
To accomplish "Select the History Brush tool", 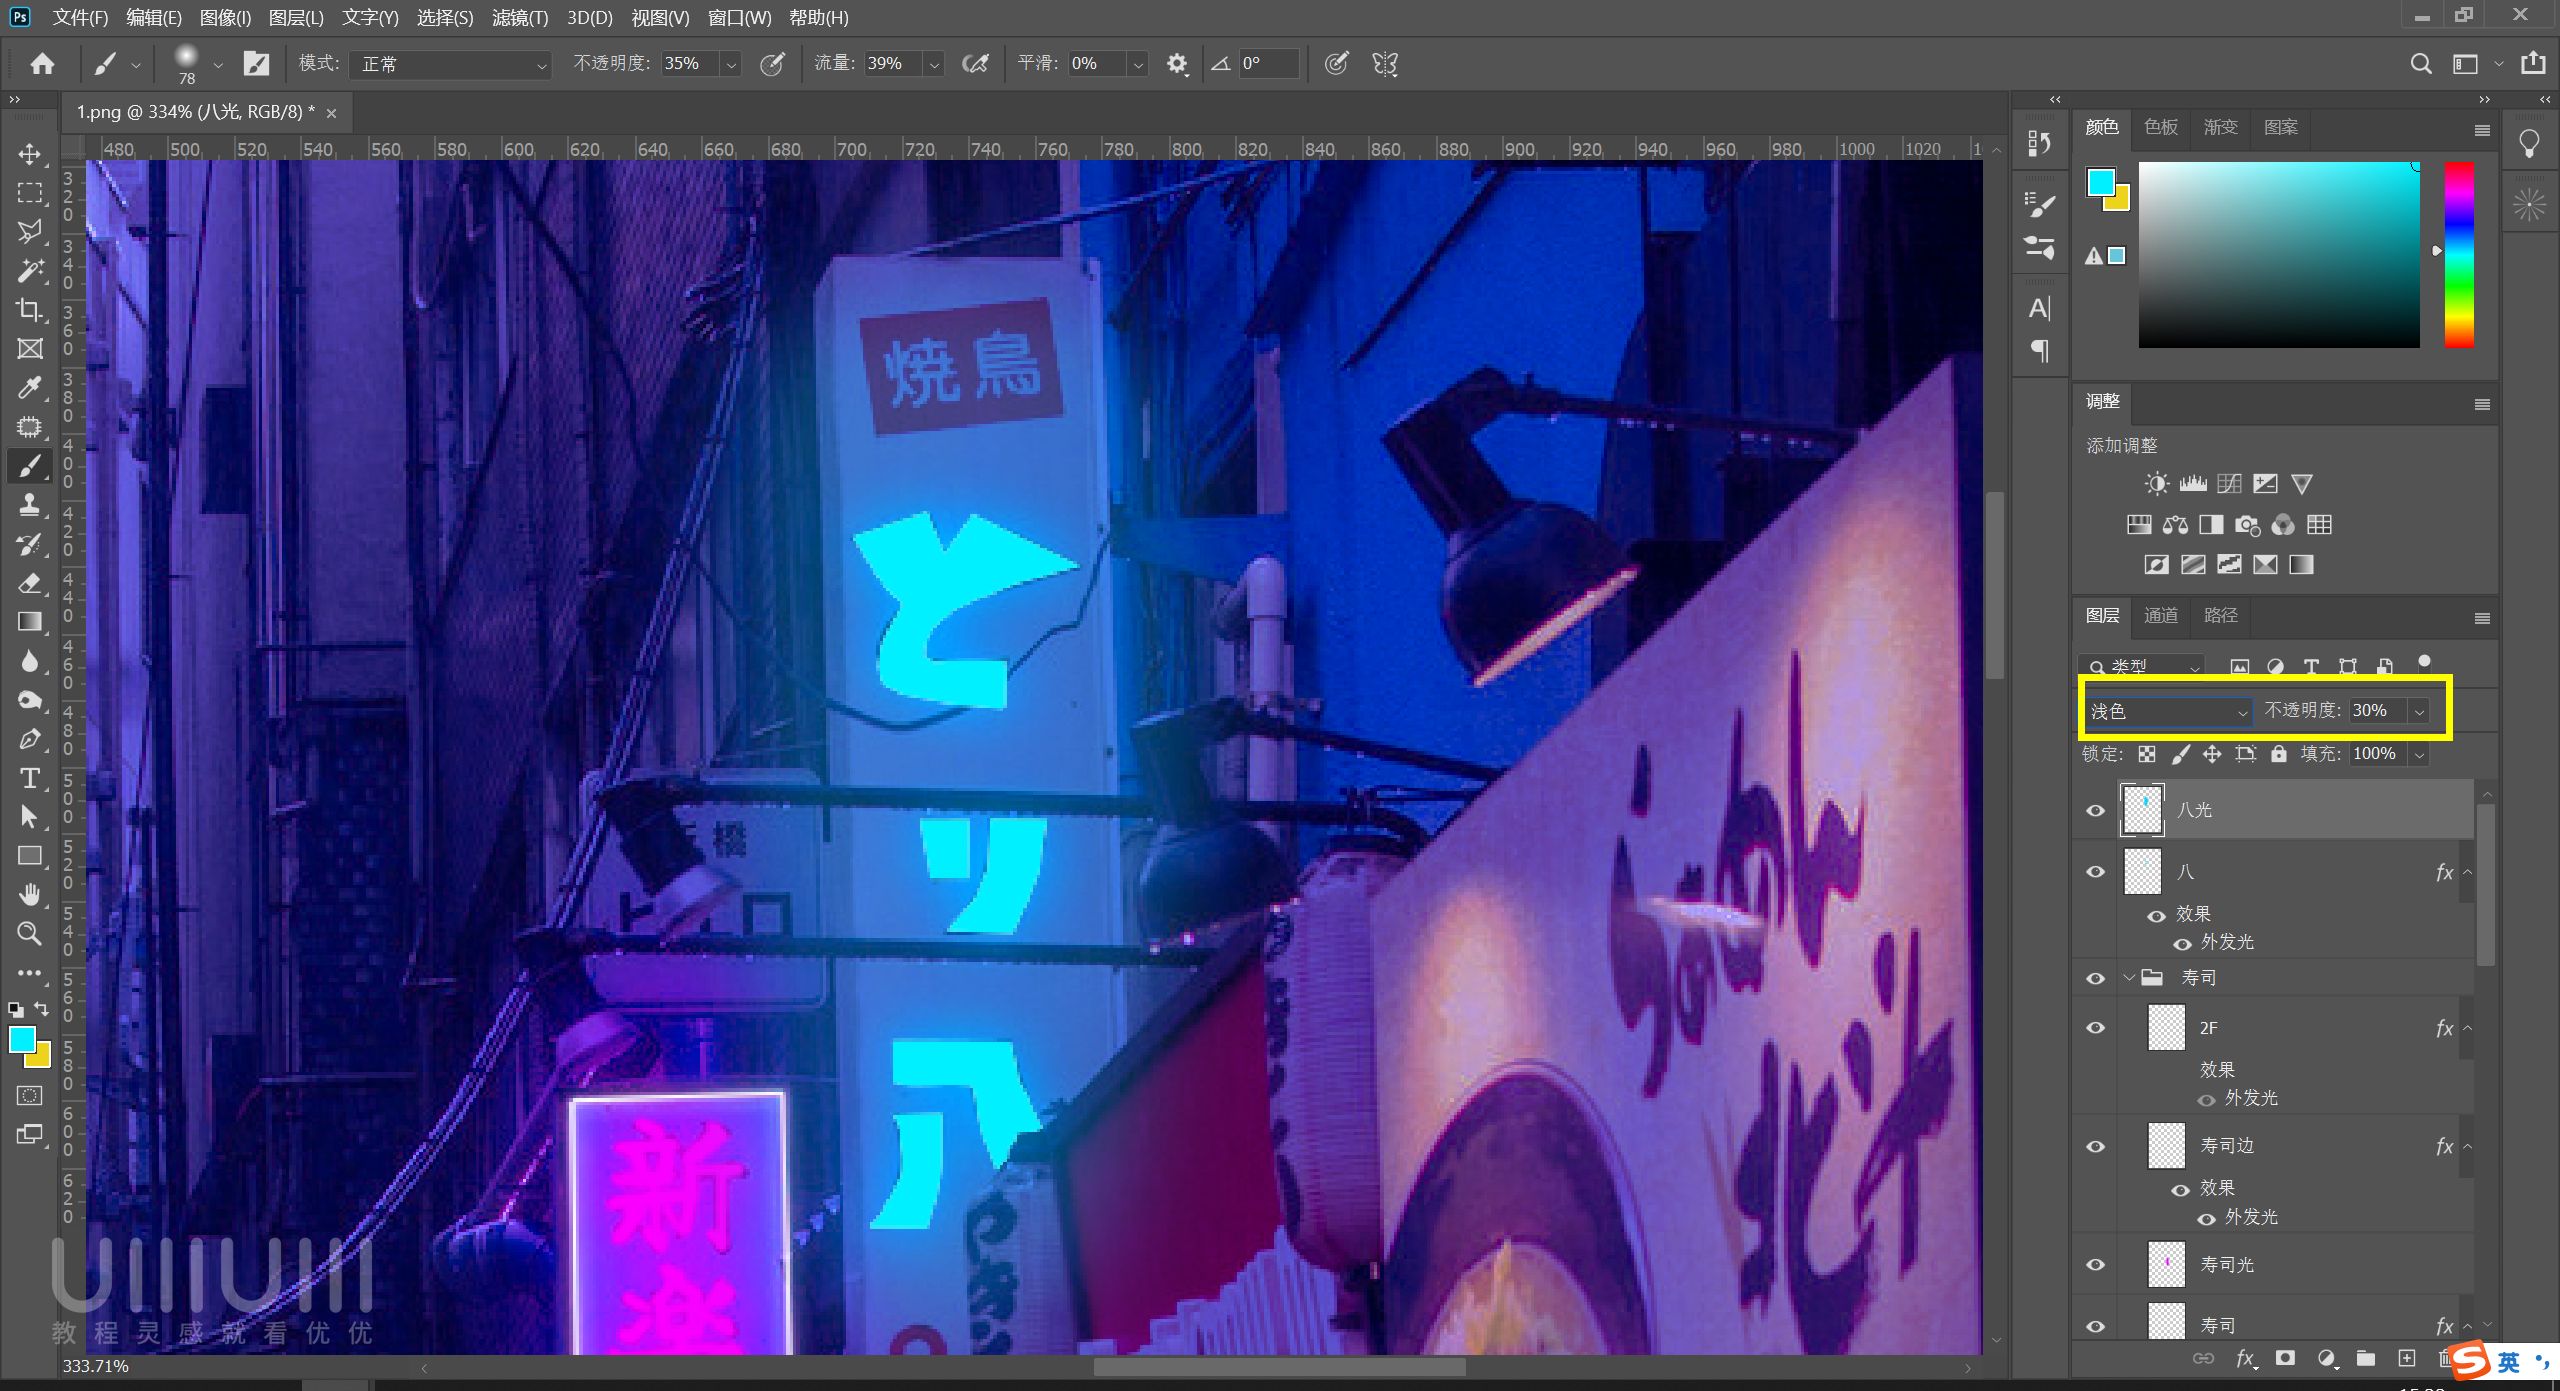I will click(x=30, y=544).
